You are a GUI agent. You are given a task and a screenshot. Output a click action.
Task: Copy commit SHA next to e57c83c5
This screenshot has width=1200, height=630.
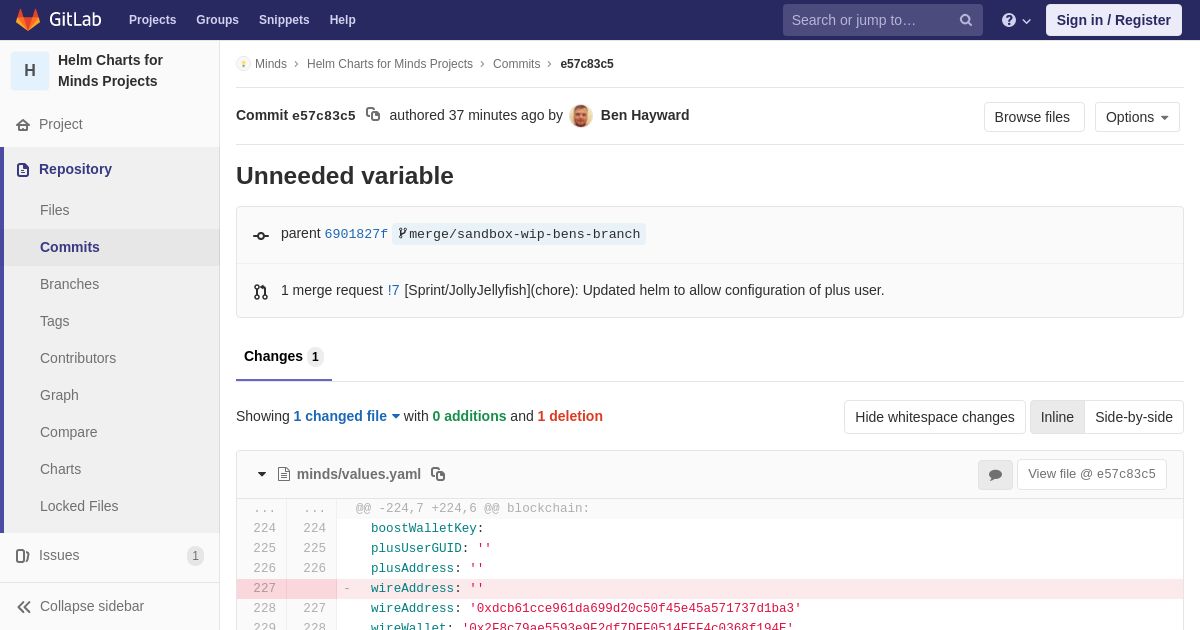point(373,115)
